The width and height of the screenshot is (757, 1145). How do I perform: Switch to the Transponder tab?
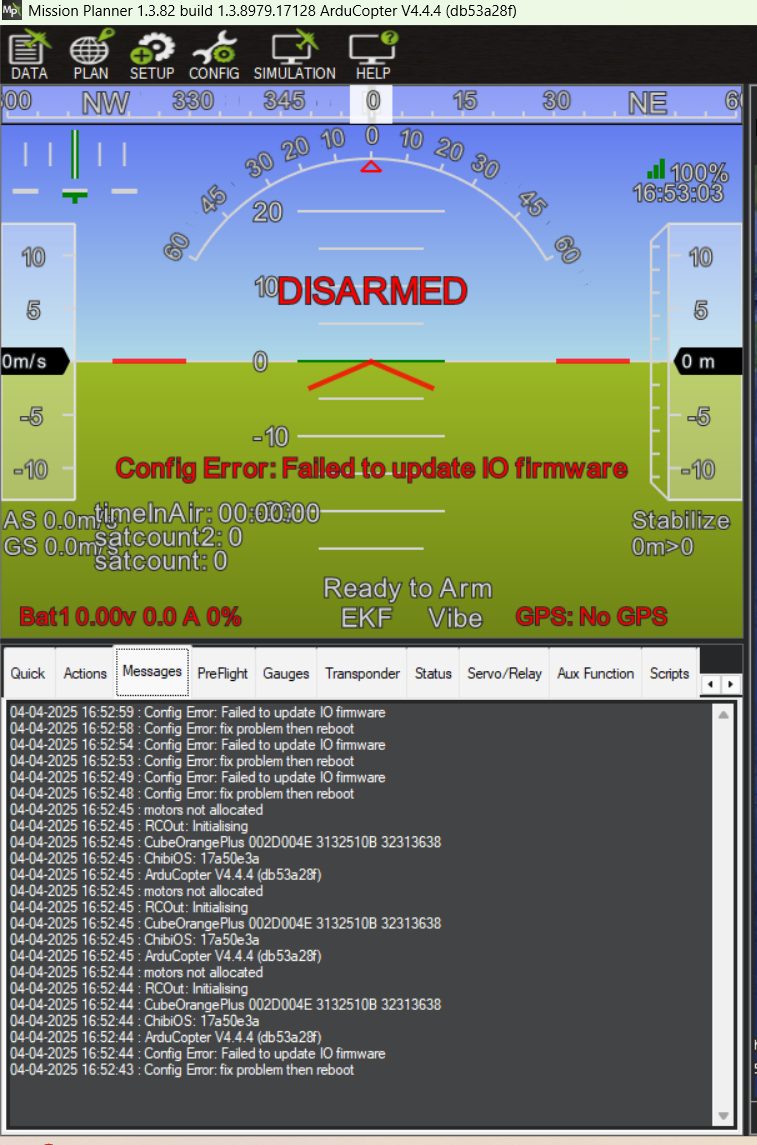[362, 673]
